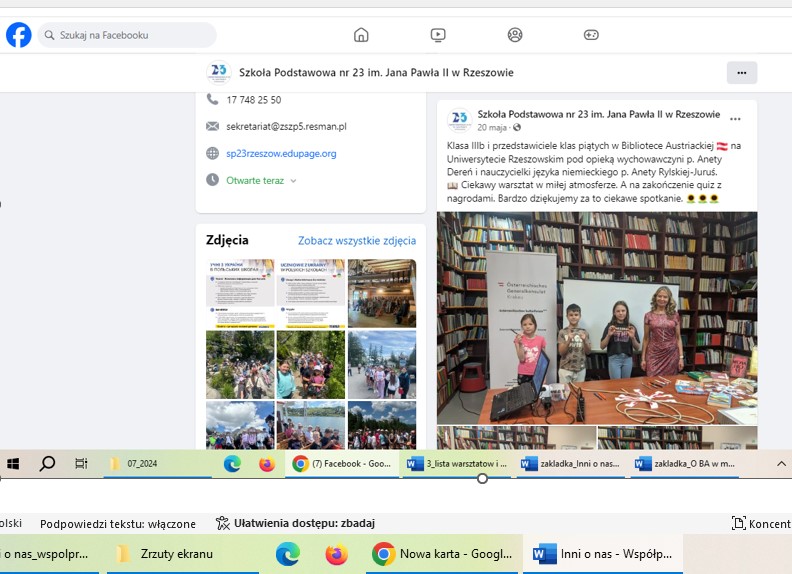
Task: Click the 'Zobacz wszystkie zdjęcia' link
Action: 357,240
